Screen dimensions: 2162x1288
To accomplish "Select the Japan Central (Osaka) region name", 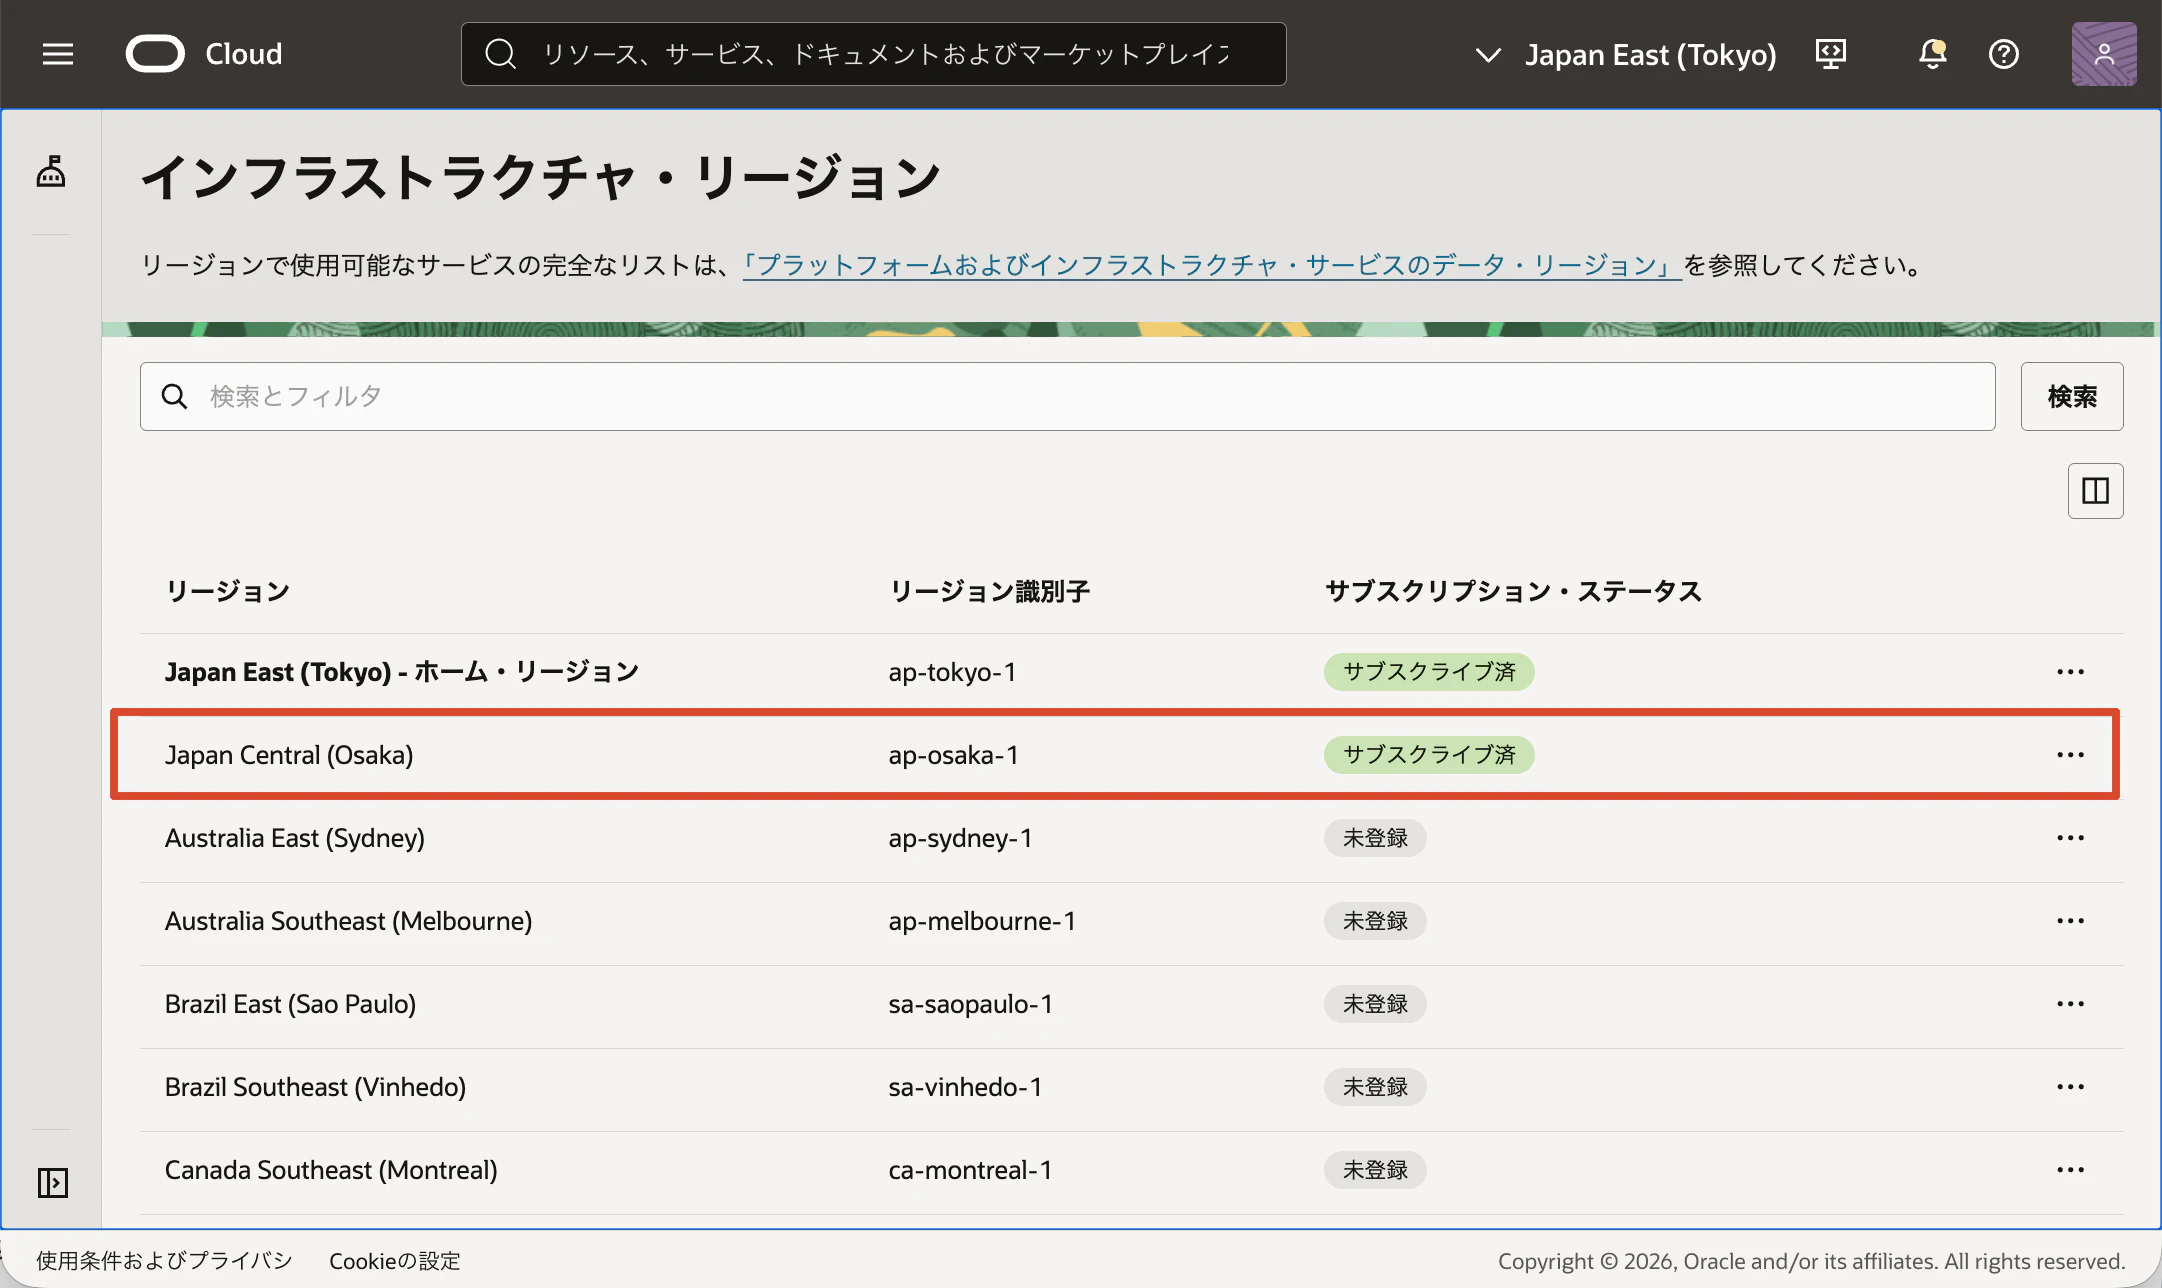I will pyautogui.click(x=289, y=755).
